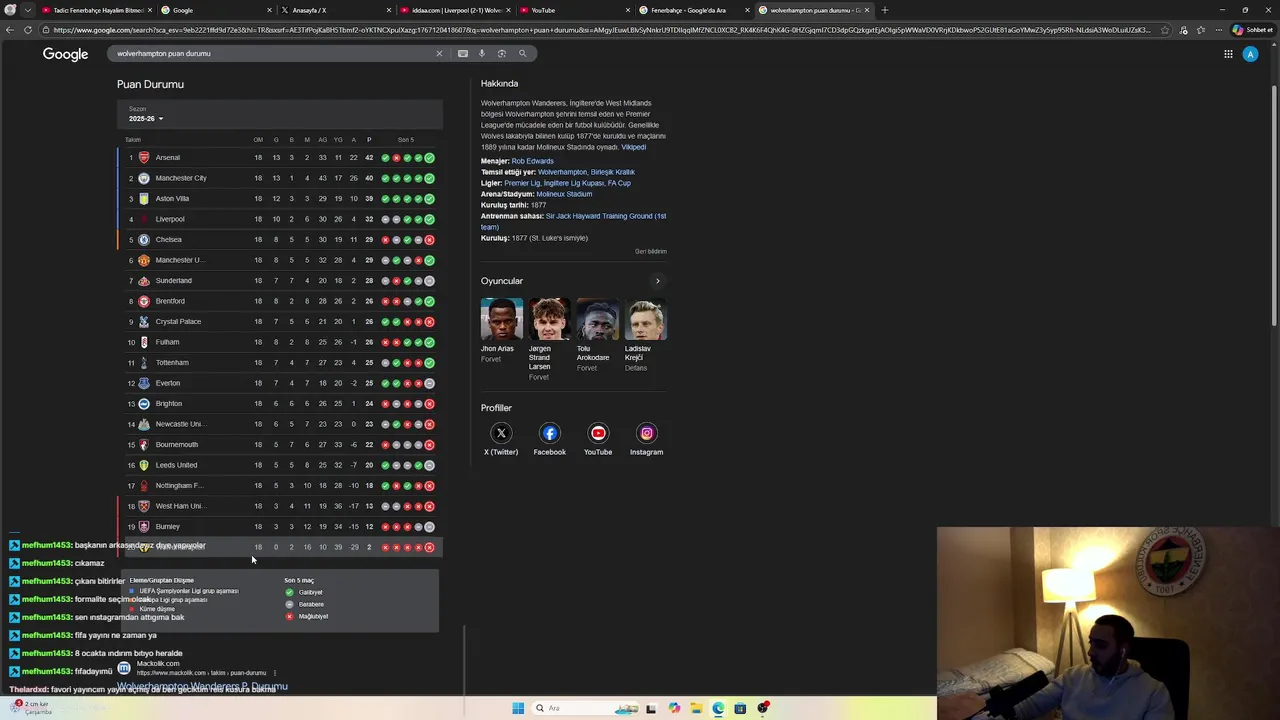Open Copilot from the taskbar
The width and height of the screenshot is (1280, 720).
coord(674,708)
